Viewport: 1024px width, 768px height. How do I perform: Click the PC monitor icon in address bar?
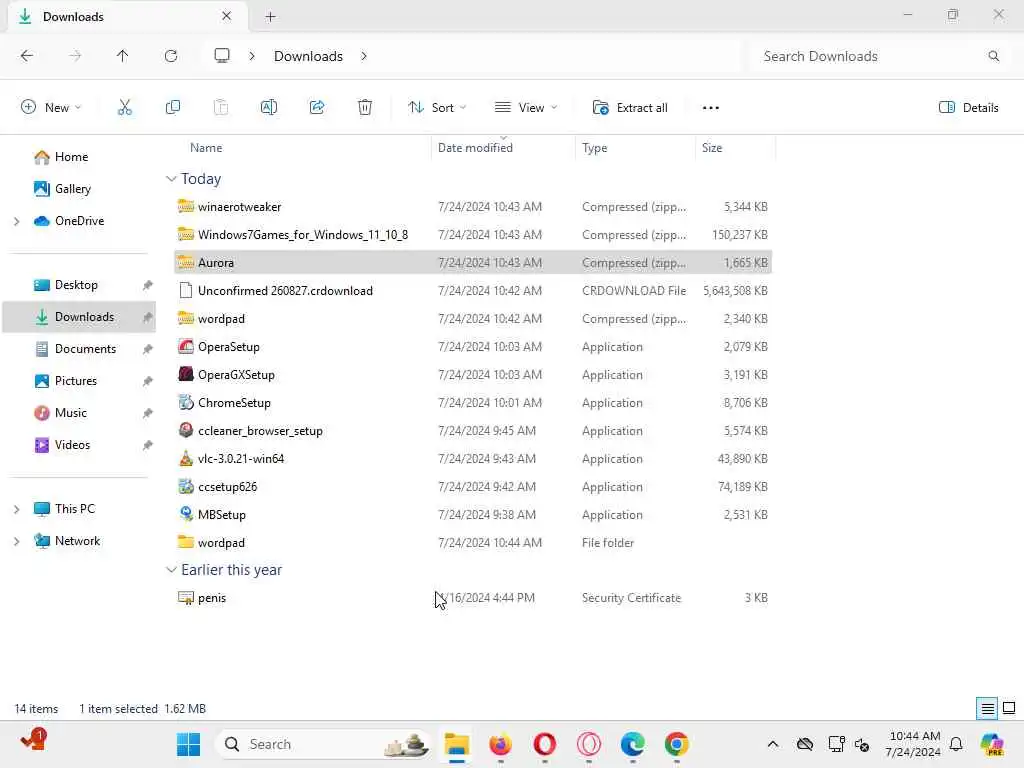click(222, 56)
